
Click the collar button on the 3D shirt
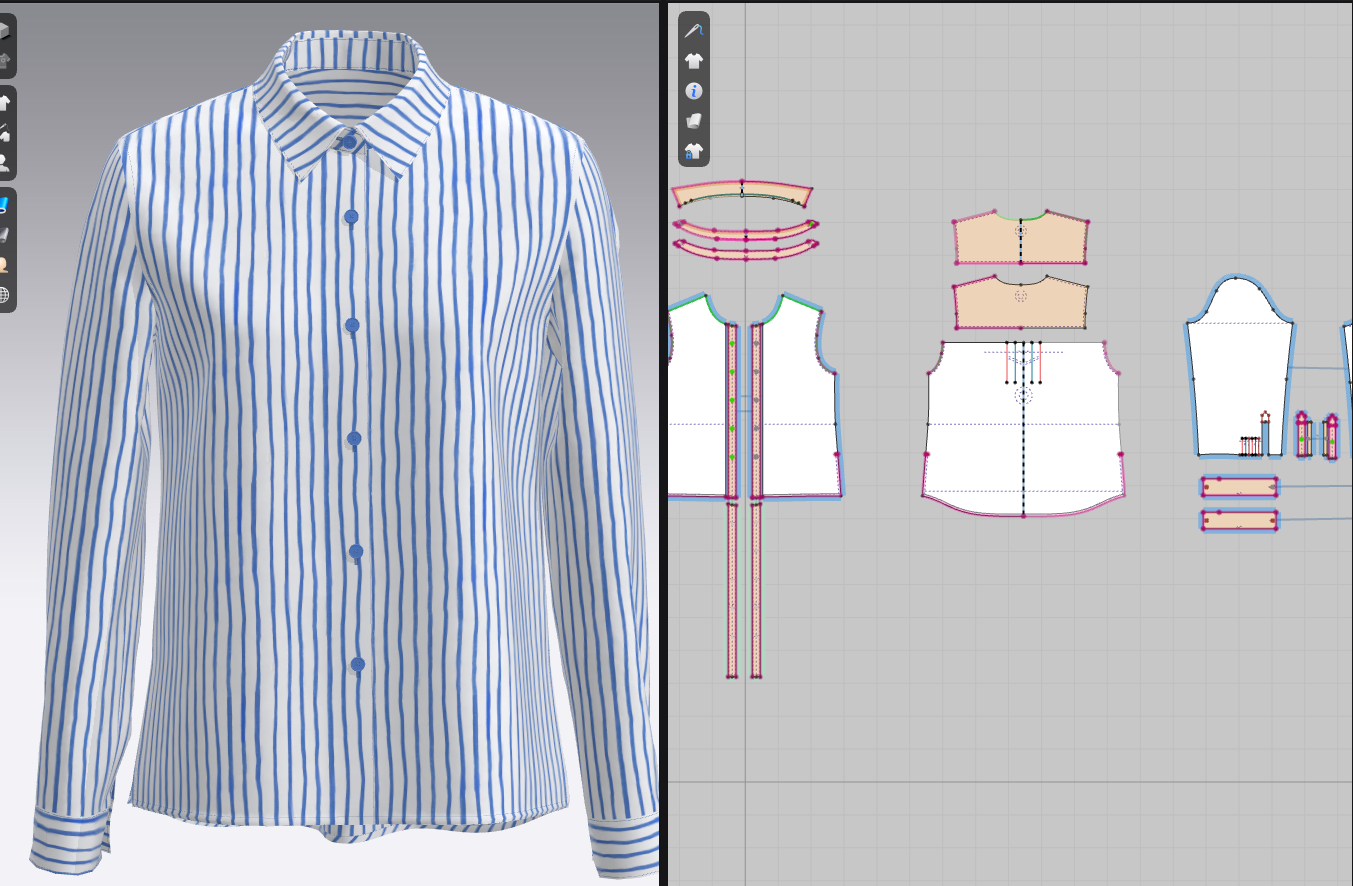[x=349, y=142]
